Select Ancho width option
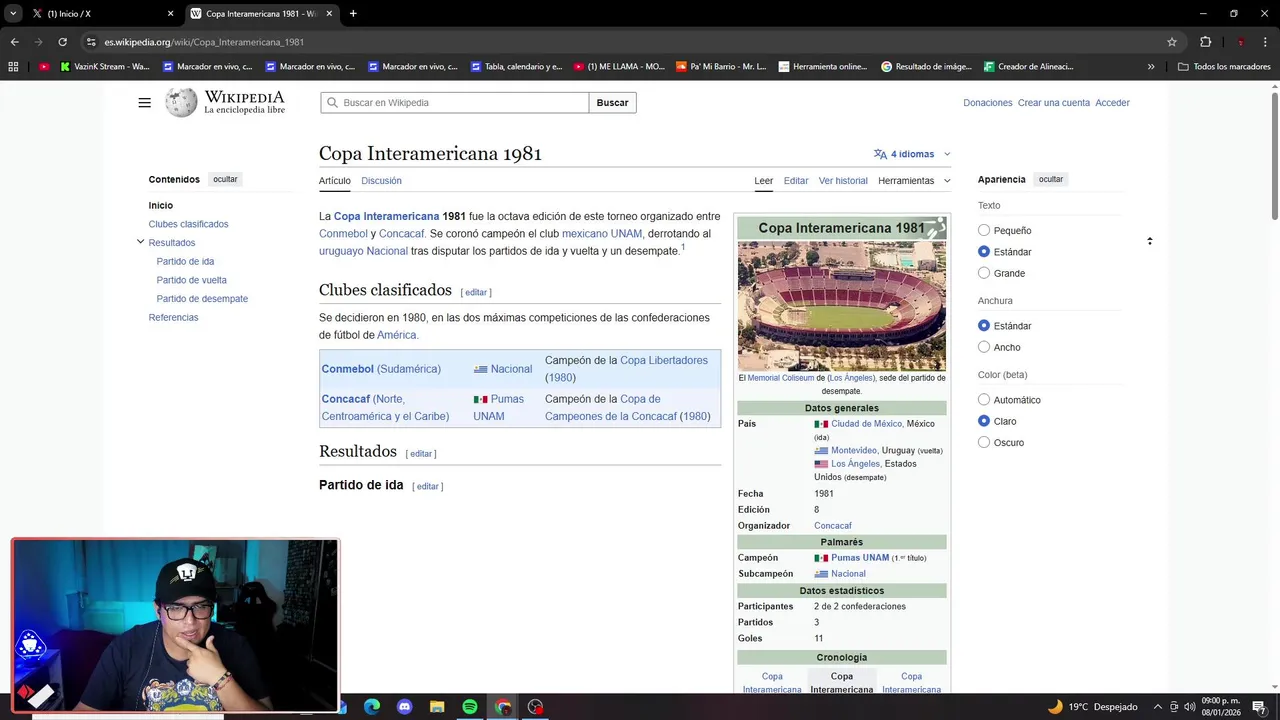 pyautogui.click(x=984, y=347)
